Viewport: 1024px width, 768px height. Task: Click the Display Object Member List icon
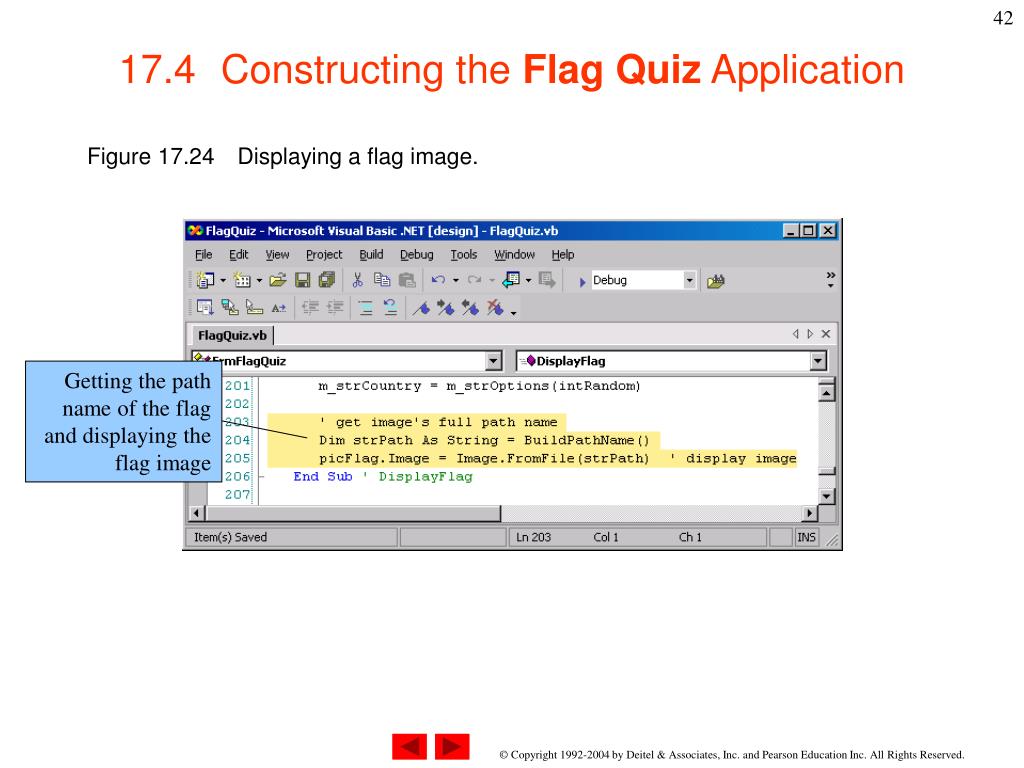click(205, 307)
